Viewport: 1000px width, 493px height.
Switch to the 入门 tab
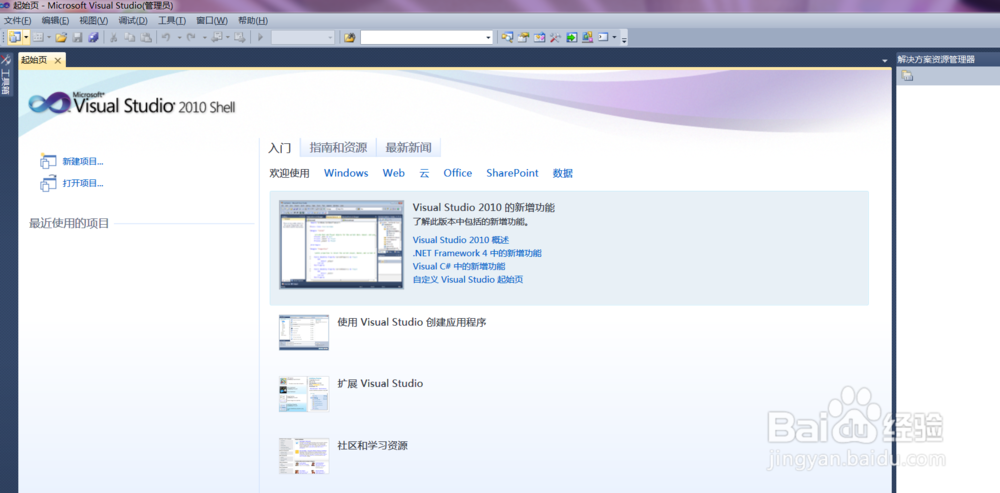coord(279,148)
